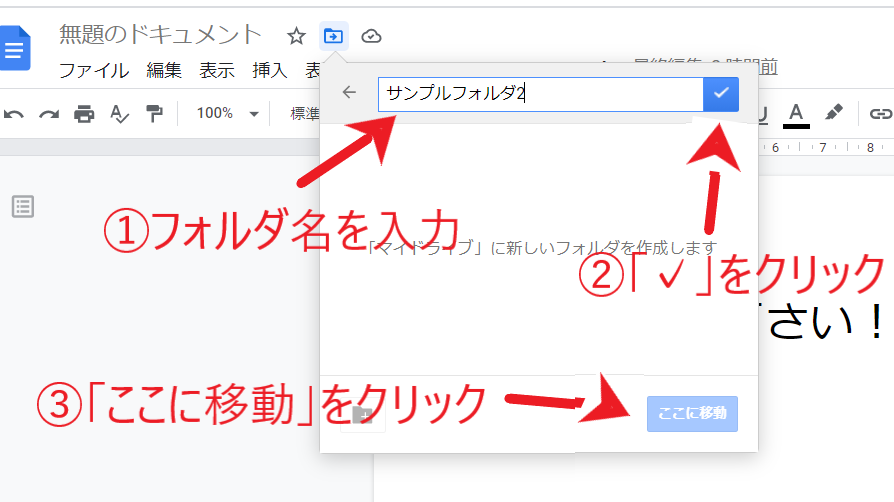Open the 表示 menu
This screenshot has width=894, height=502.
[217, 71]
